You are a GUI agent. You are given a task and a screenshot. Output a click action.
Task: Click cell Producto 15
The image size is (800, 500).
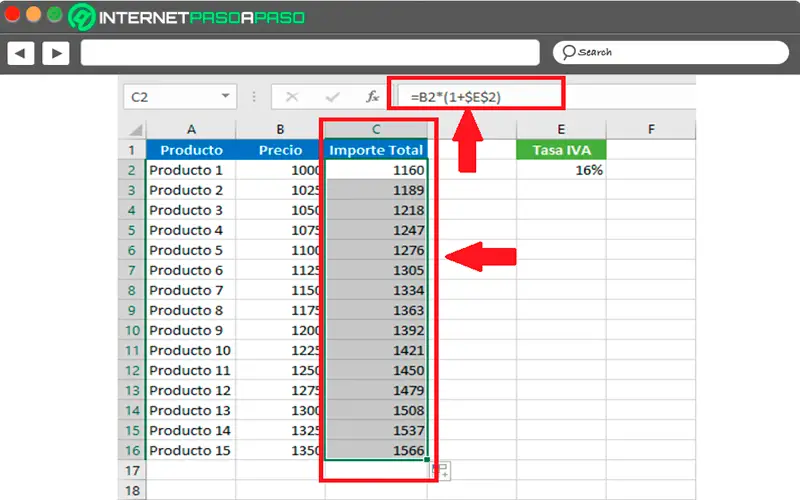[x=191, y=451]
